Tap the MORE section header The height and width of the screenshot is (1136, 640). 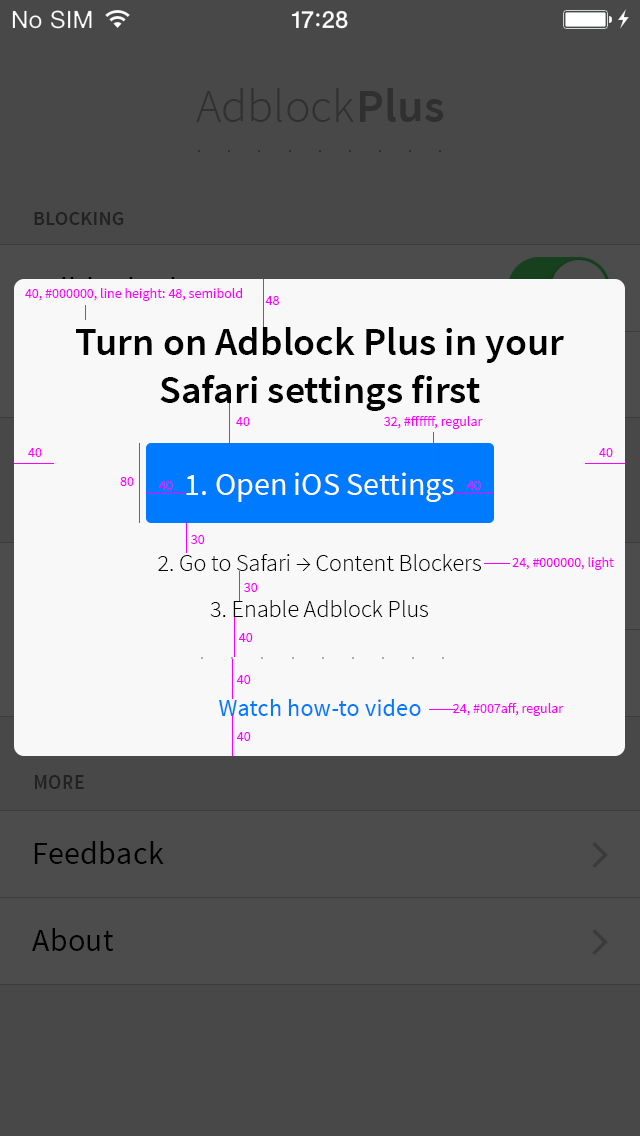(x=59, y=782)
